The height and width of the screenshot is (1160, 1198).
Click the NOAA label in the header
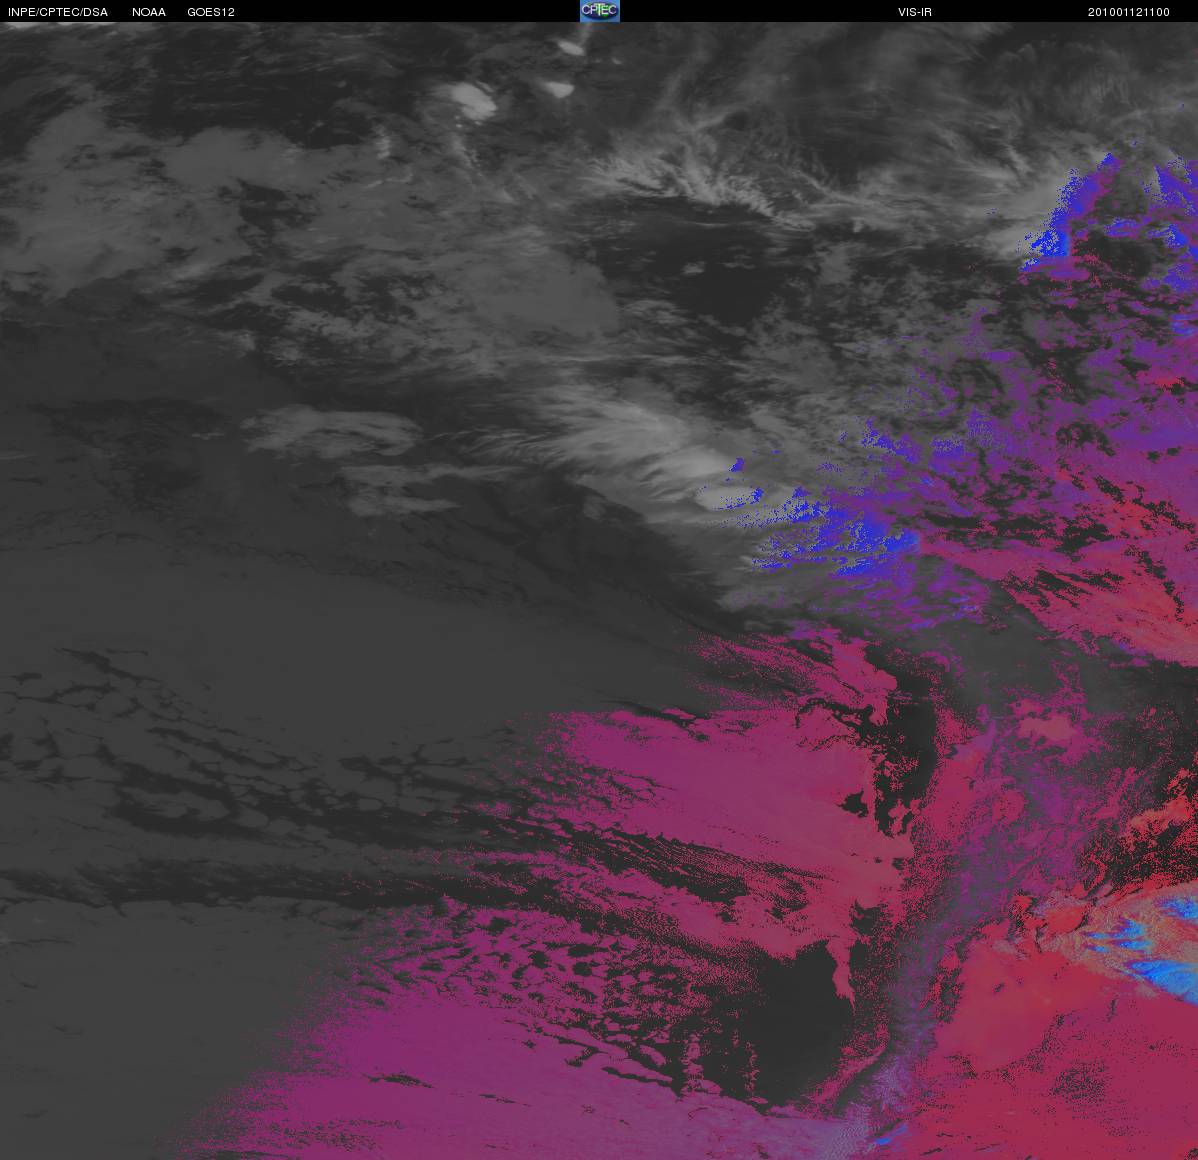click(149, 12)
